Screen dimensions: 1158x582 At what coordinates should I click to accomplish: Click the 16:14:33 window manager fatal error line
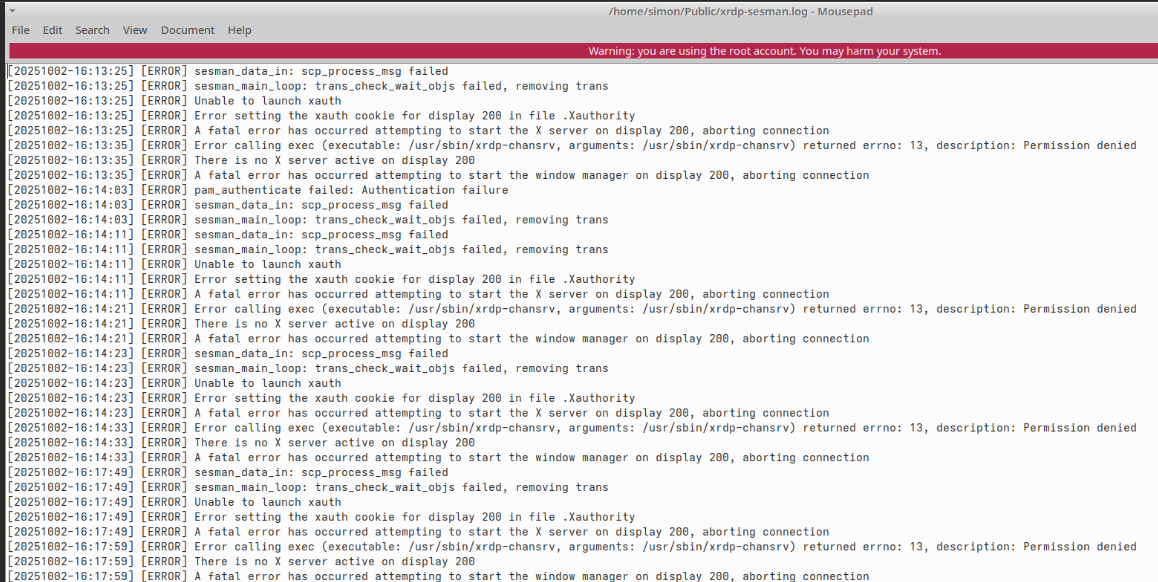click(530, 458)
